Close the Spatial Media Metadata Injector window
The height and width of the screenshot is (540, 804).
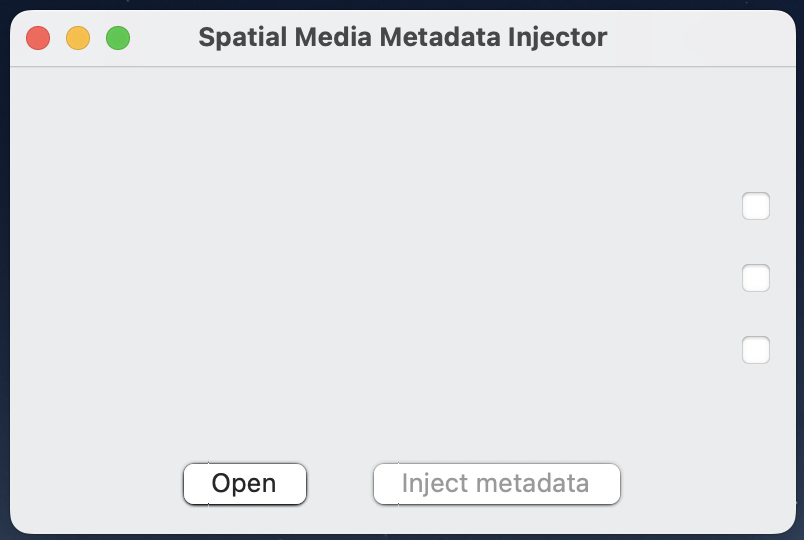click(x=38, y=39)
